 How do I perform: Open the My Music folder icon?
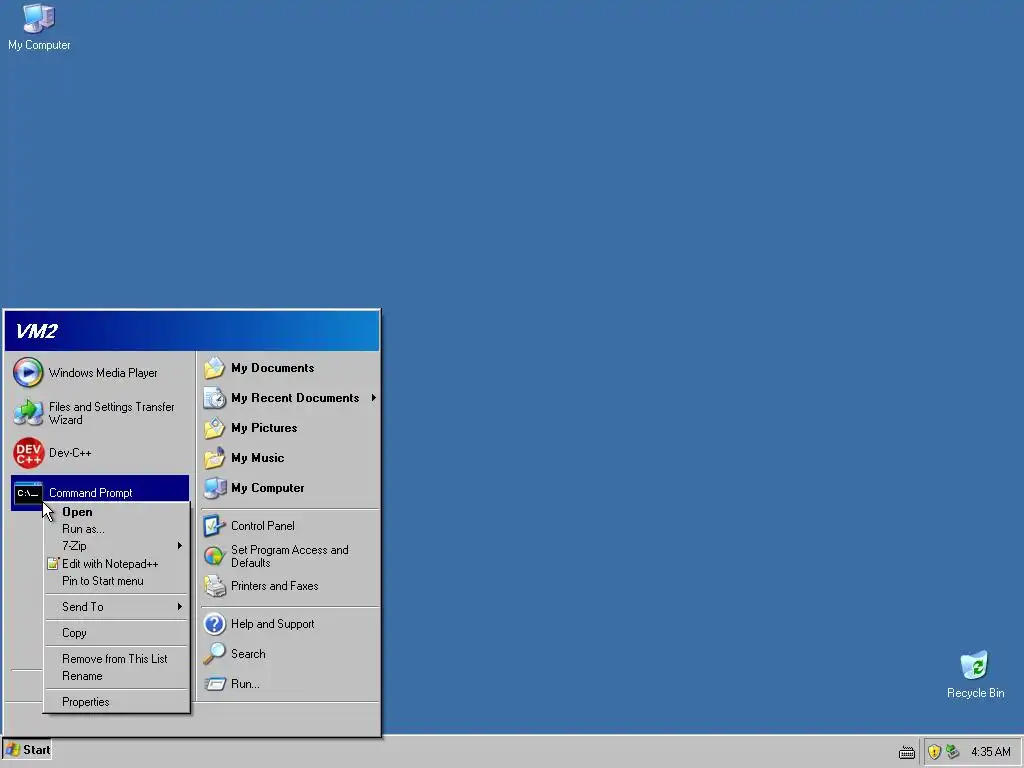[214, 458]
